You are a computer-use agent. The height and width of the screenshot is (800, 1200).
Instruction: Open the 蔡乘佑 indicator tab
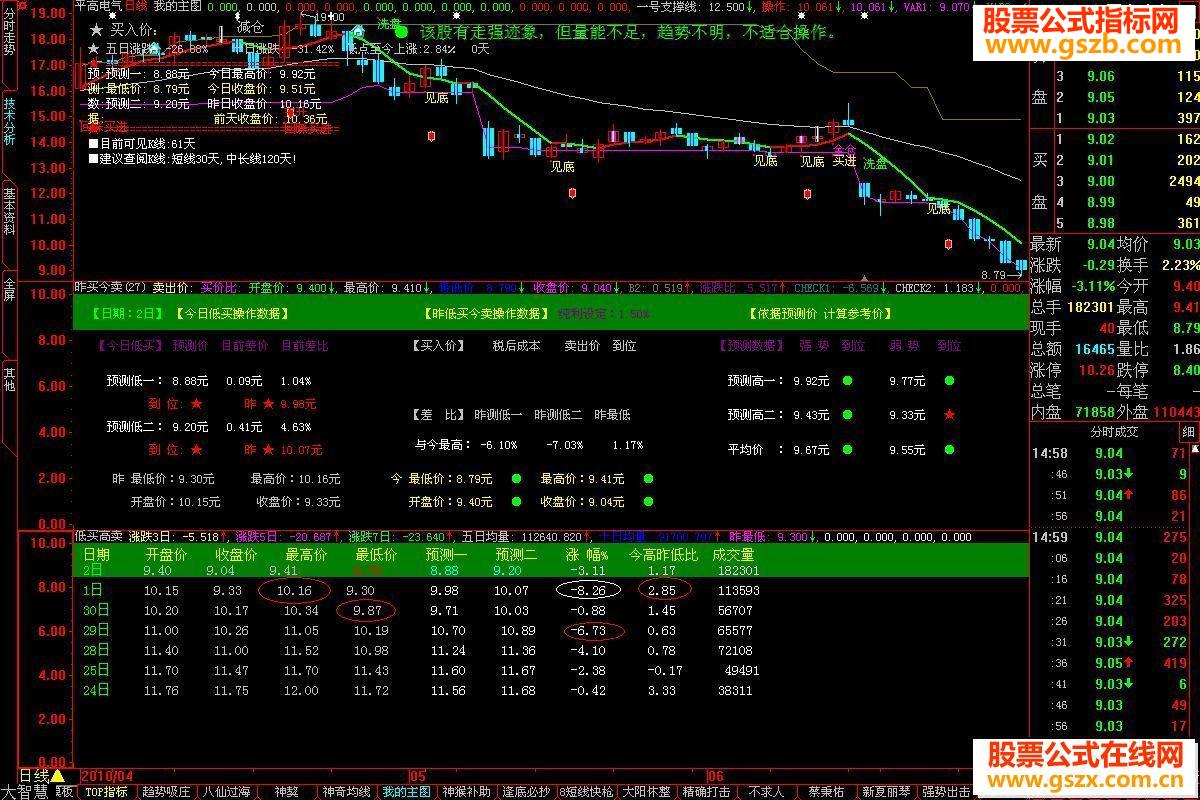[x=827, y=792]
